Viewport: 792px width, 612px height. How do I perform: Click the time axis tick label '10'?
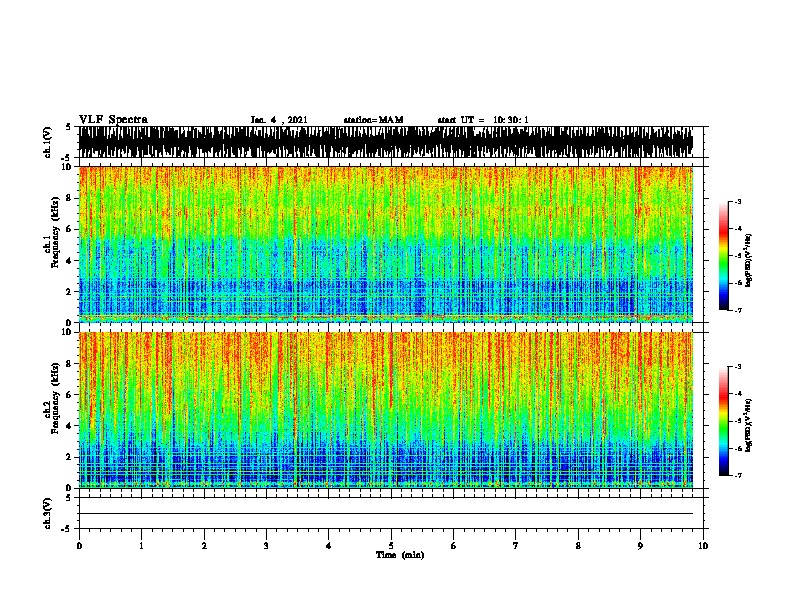pos(703,546)
